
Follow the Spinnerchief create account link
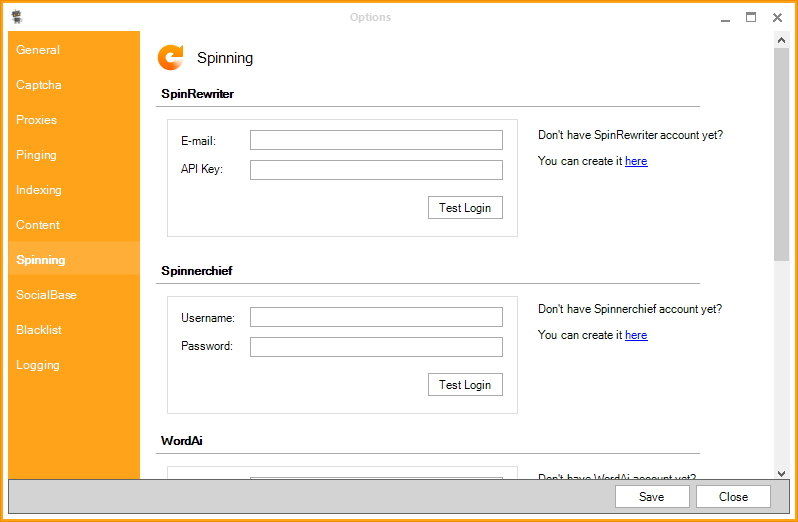(636, 335)
